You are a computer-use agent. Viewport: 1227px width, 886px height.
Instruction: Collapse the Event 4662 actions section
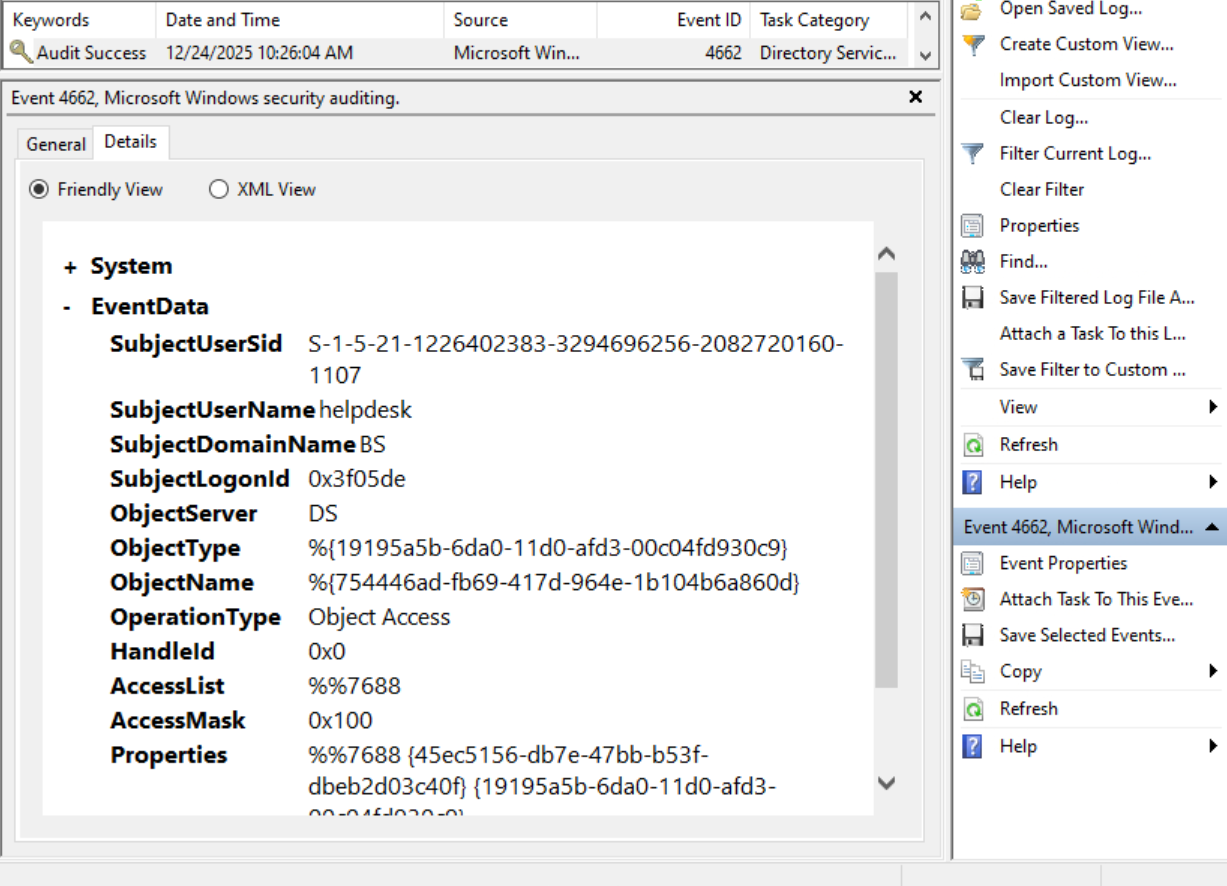[1211, 527]
